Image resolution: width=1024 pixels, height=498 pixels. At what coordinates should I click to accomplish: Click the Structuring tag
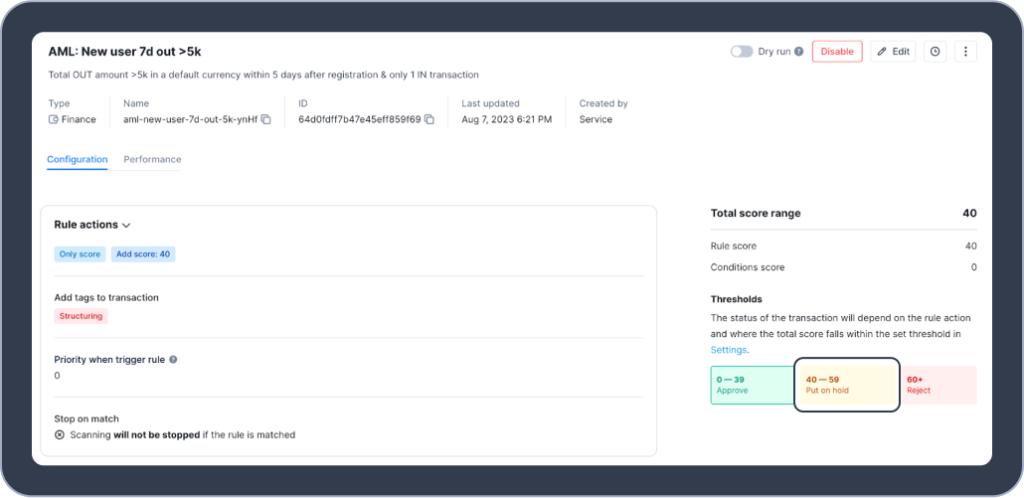pos(81,316)
